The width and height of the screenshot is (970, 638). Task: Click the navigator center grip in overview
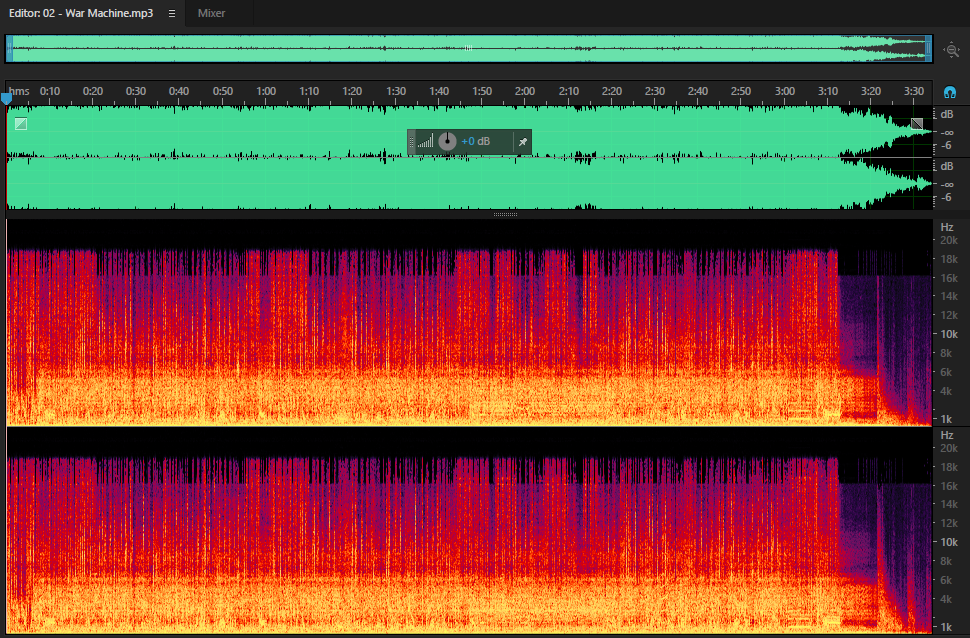468,48
